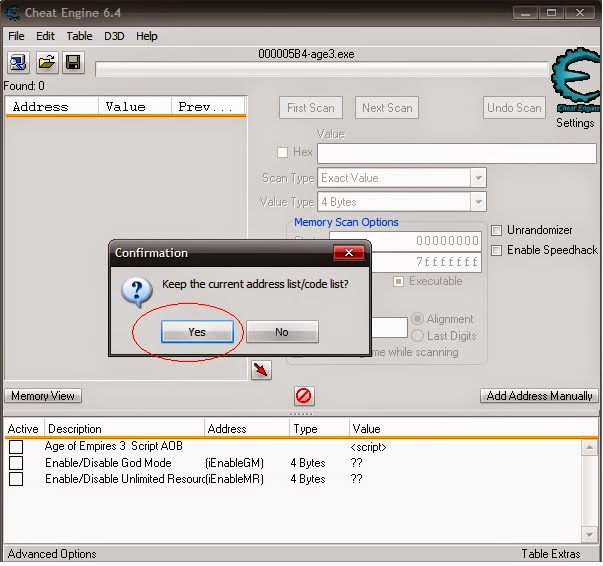
Task: Click the cheat table Value column header
Action: (366, 429)
